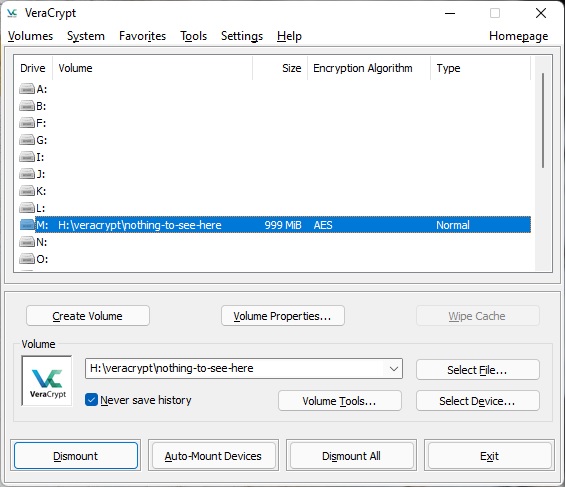
Task: Open Volume Properties dialog
Action: click(282, 316)
